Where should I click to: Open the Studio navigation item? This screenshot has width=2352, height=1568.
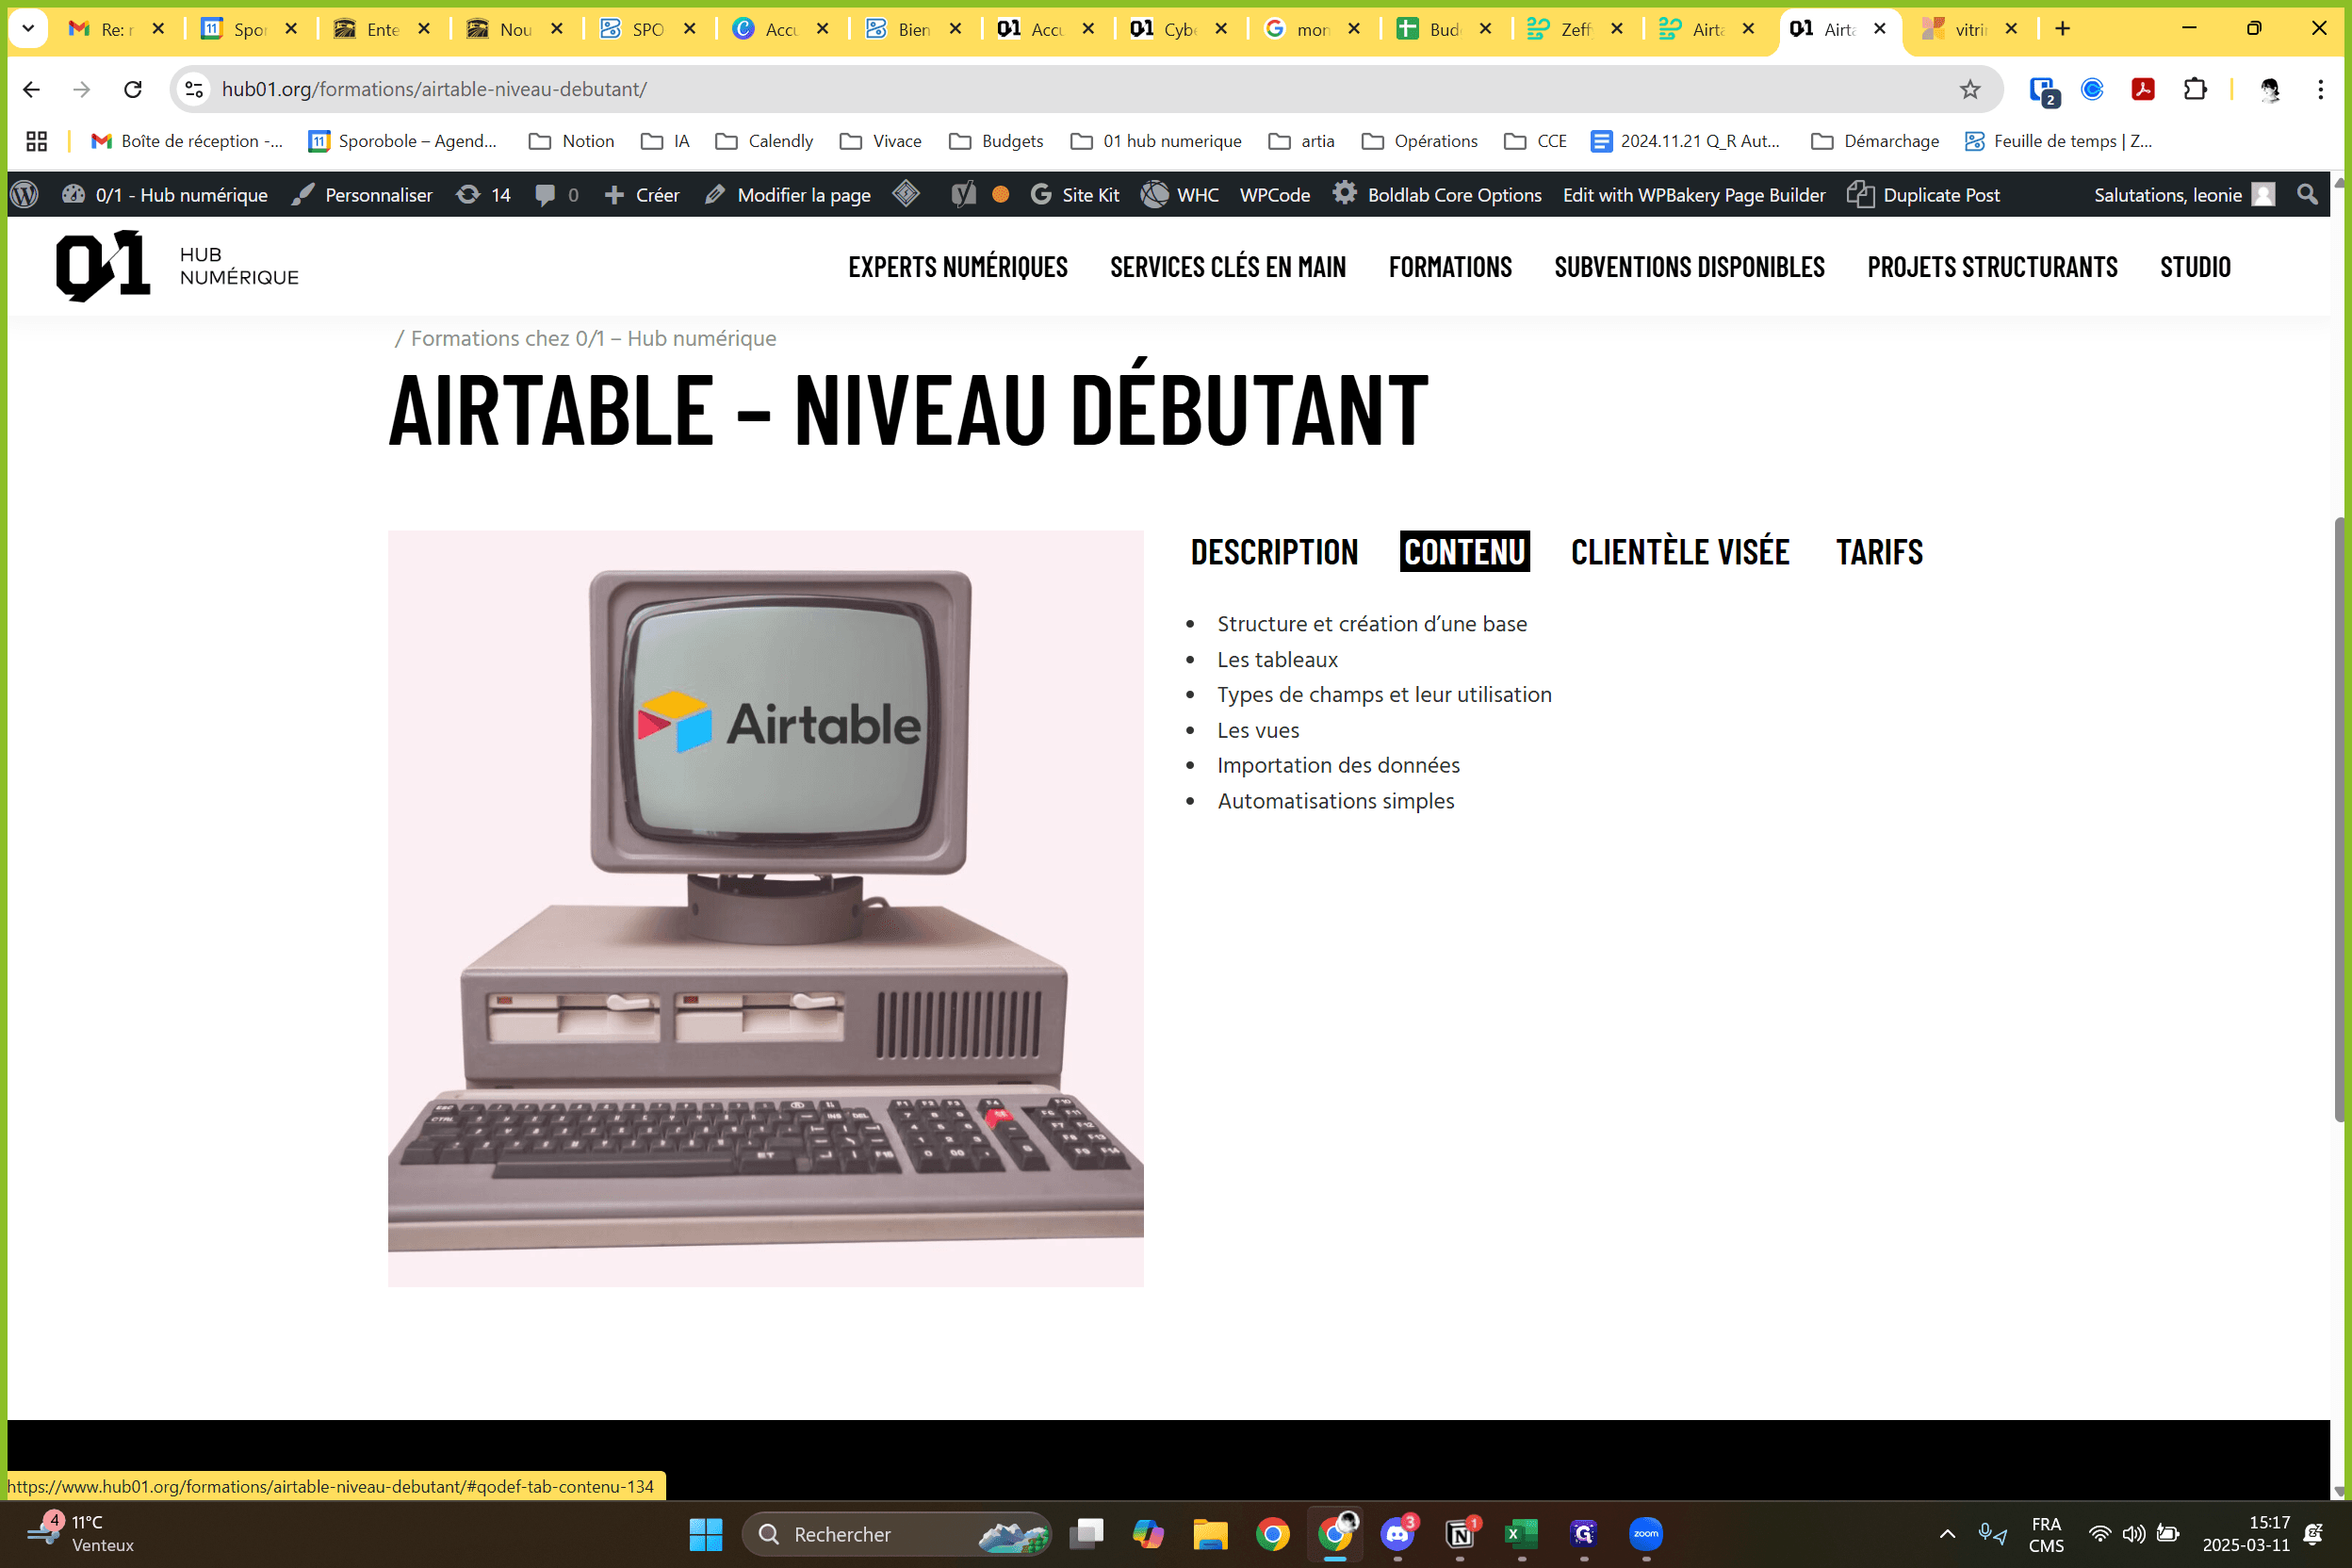pyautogui.click(x=2195, y=267)
